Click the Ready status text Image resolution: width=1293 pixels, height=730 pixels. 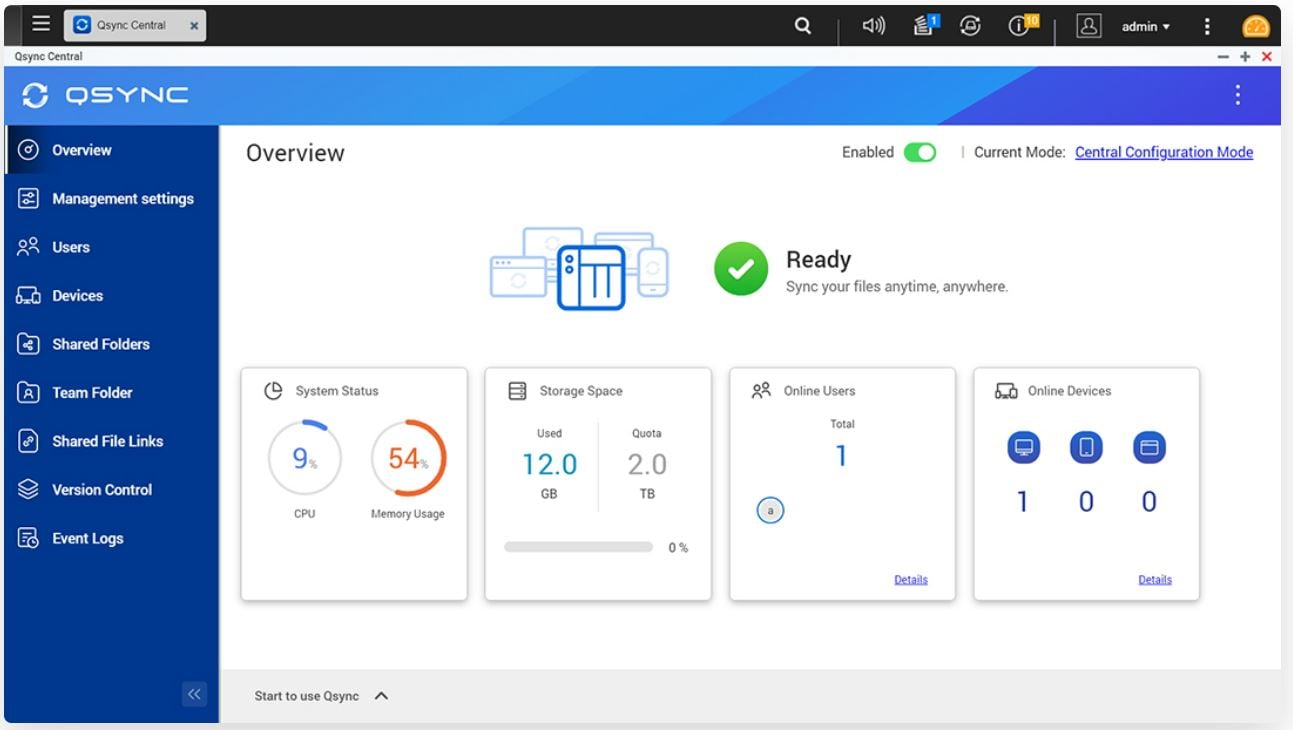pyautogui.click(x=818, y=260)
